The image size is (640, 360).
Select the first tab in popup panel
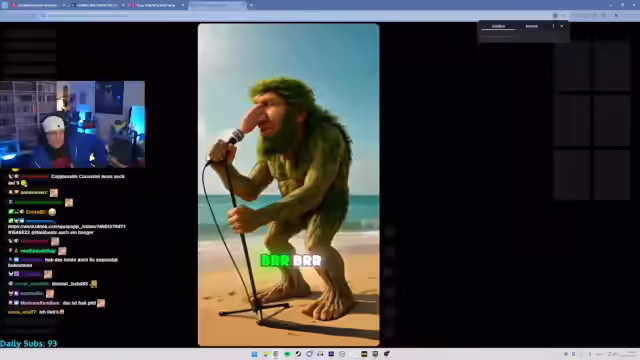click(498, 26)
